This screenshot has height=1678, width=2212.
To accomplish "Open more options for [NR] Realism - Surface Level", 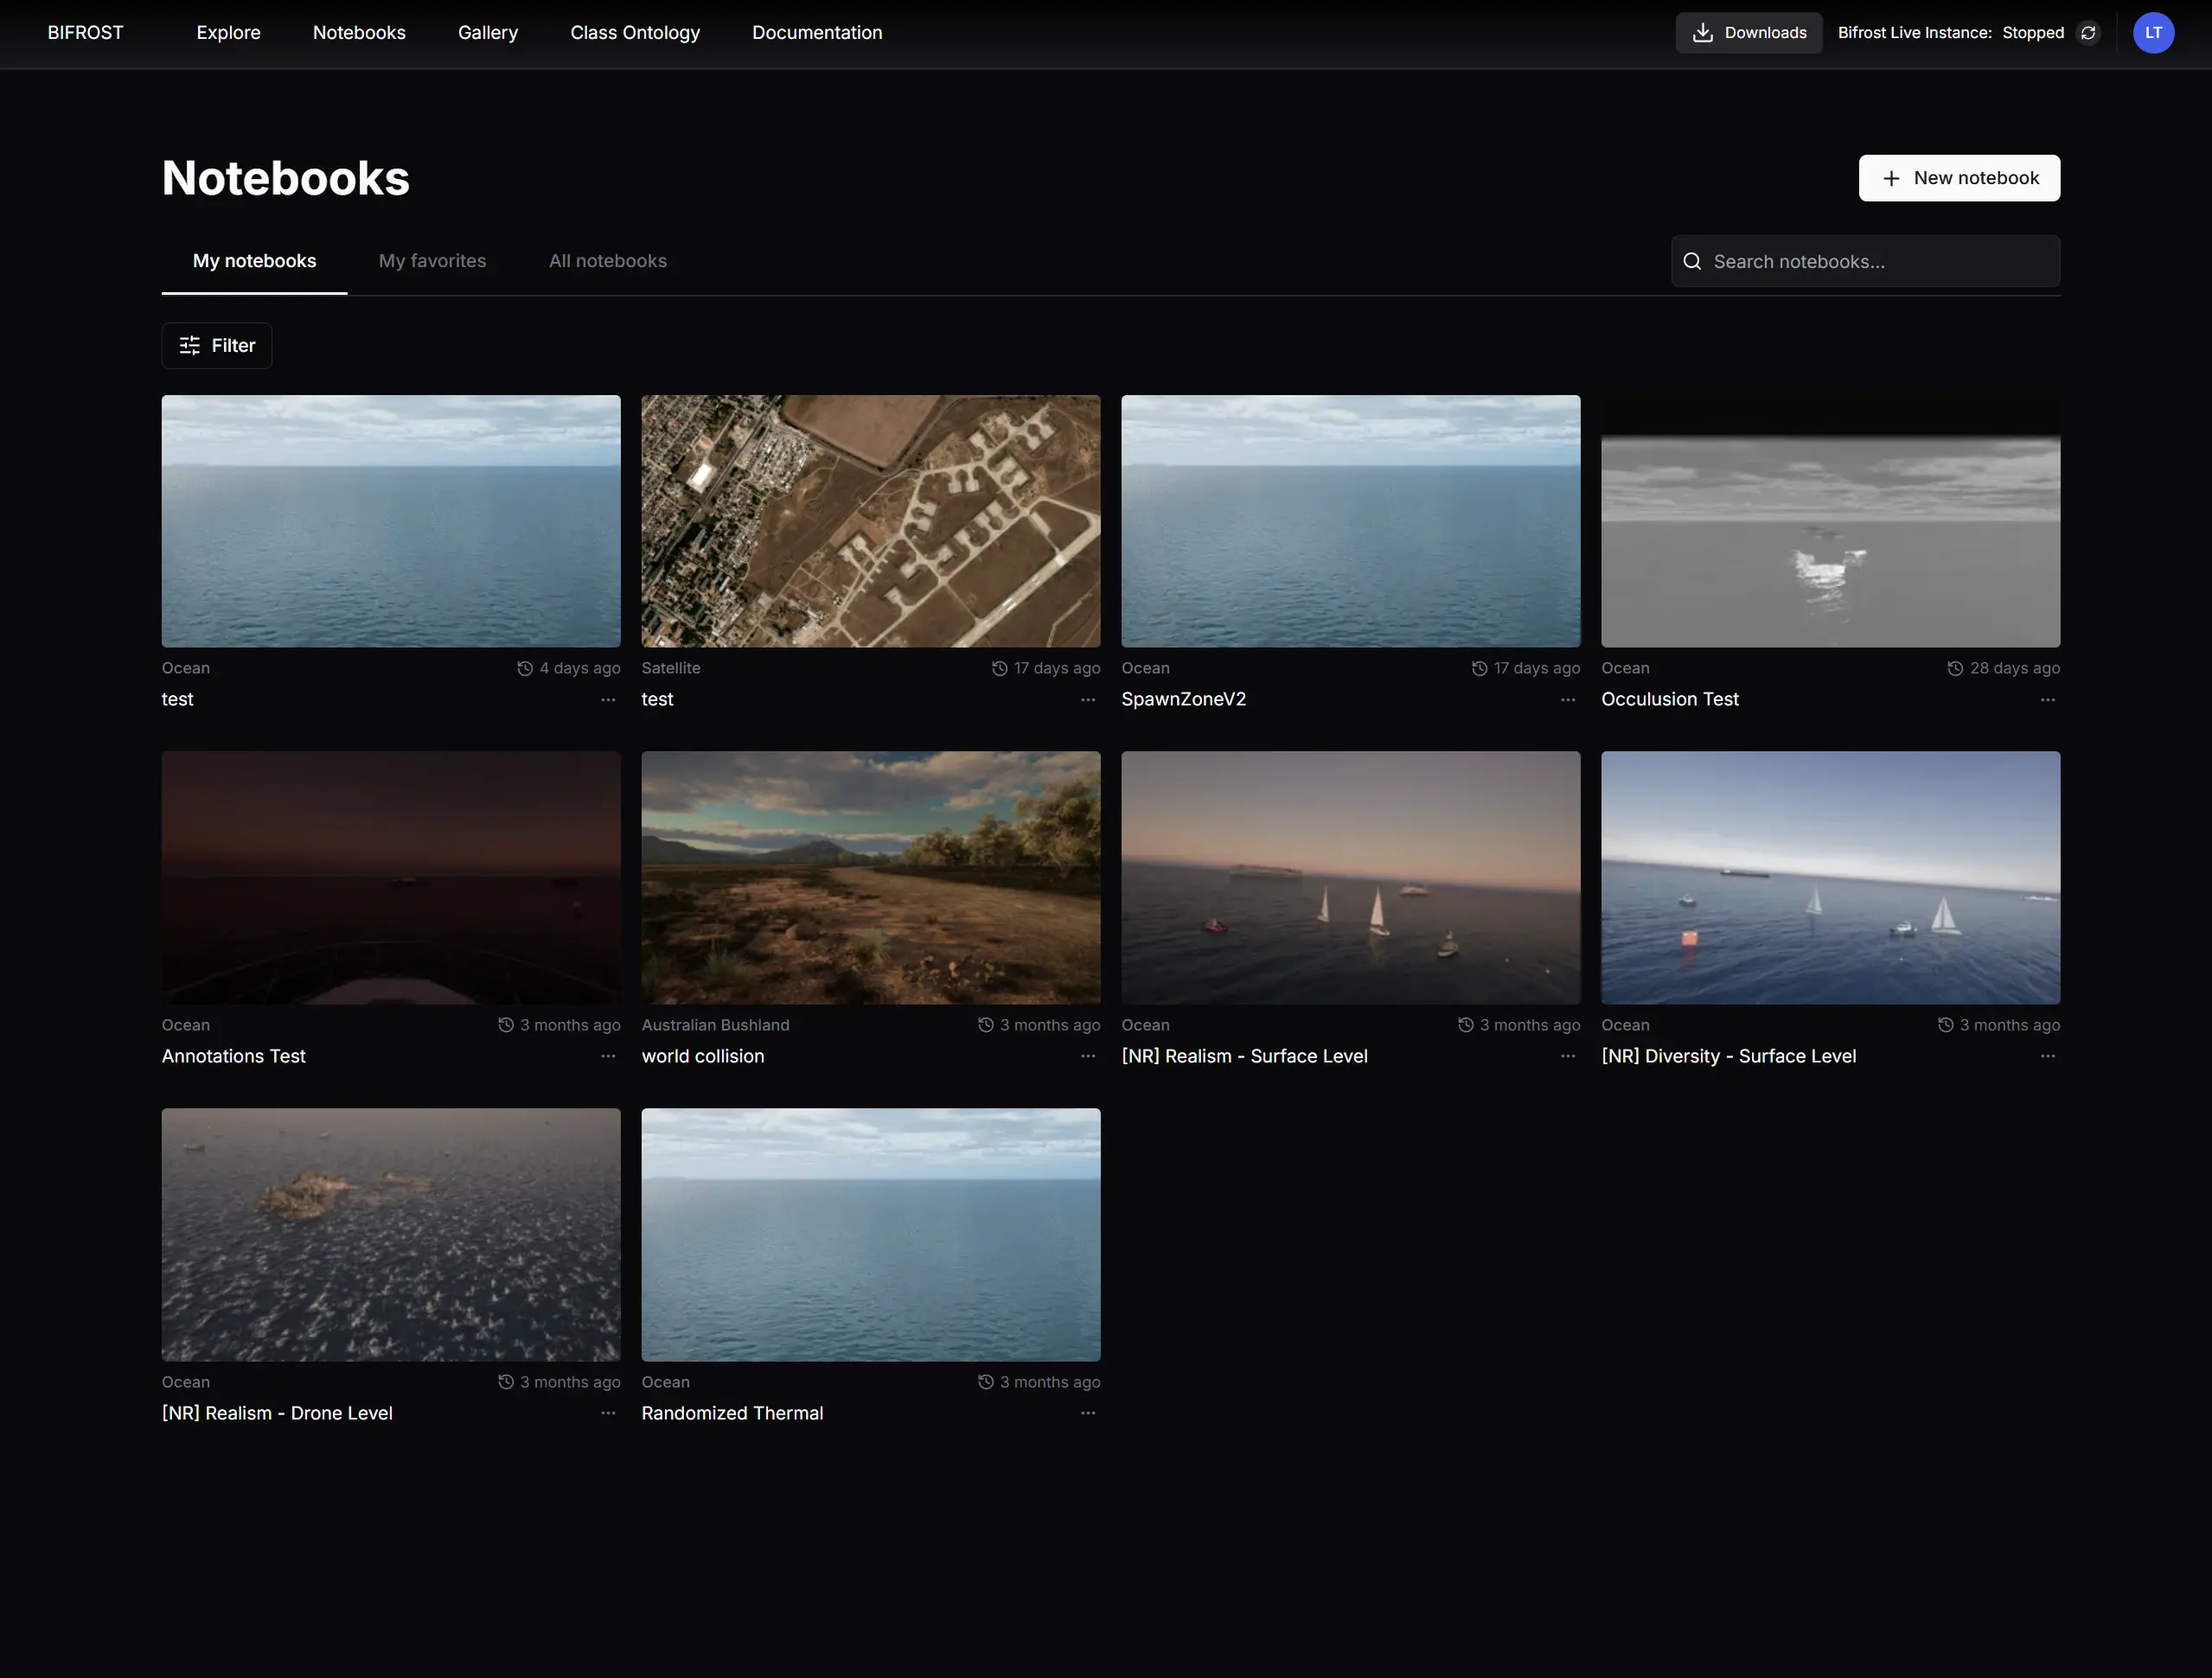I will pos(1568,1056).
